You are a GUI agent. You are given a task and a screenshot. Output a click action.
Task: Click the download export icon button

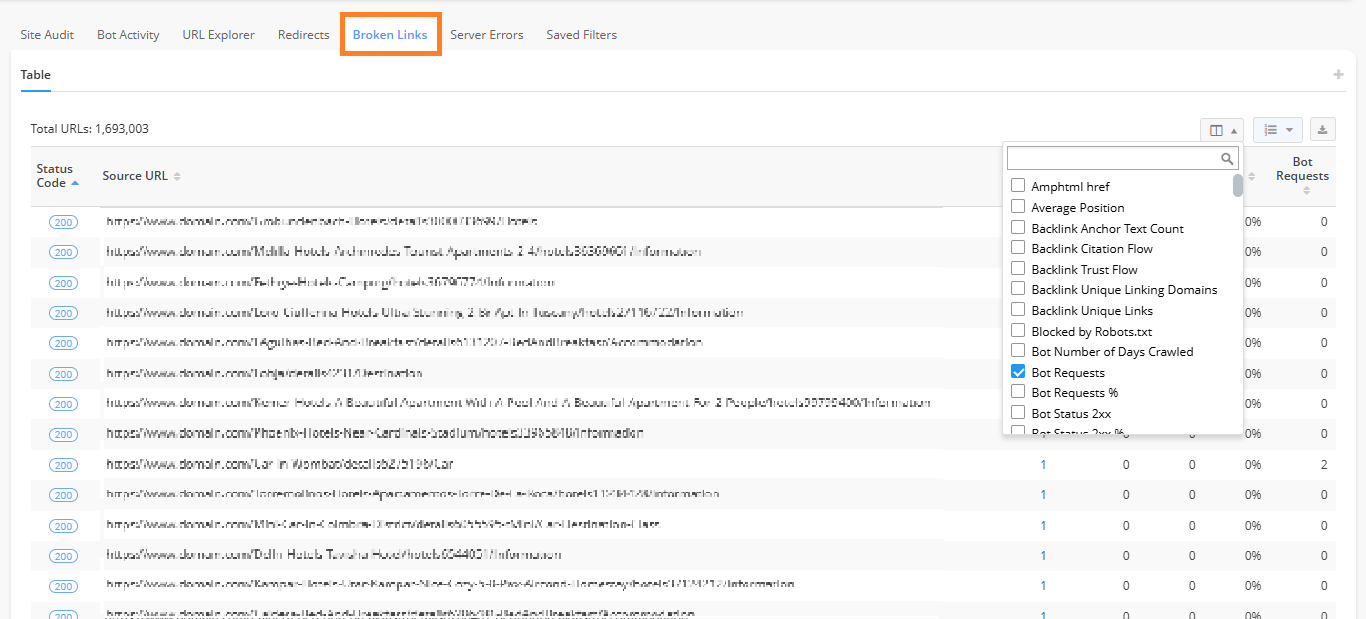tap(1322, 130)
